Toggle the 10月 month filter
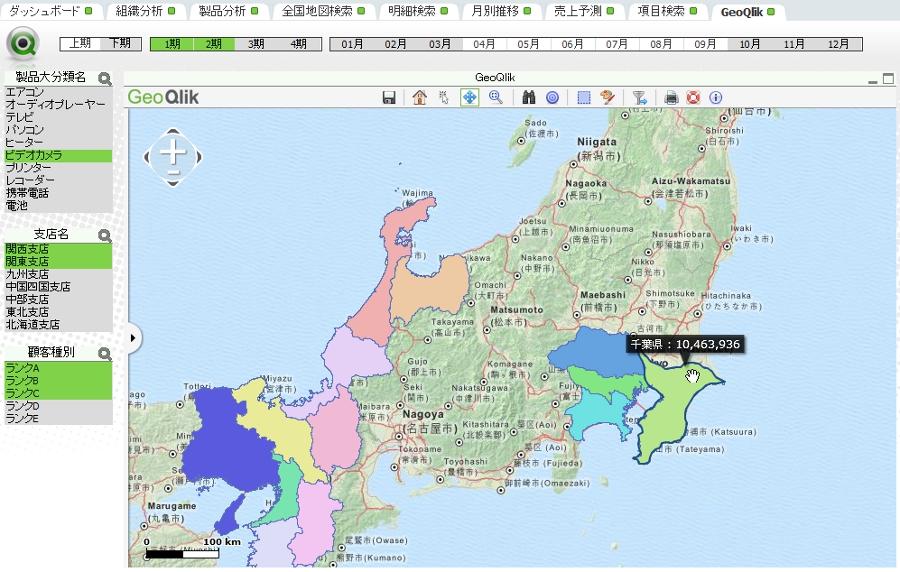Screen dimensions: 900x572 (750, 44)
